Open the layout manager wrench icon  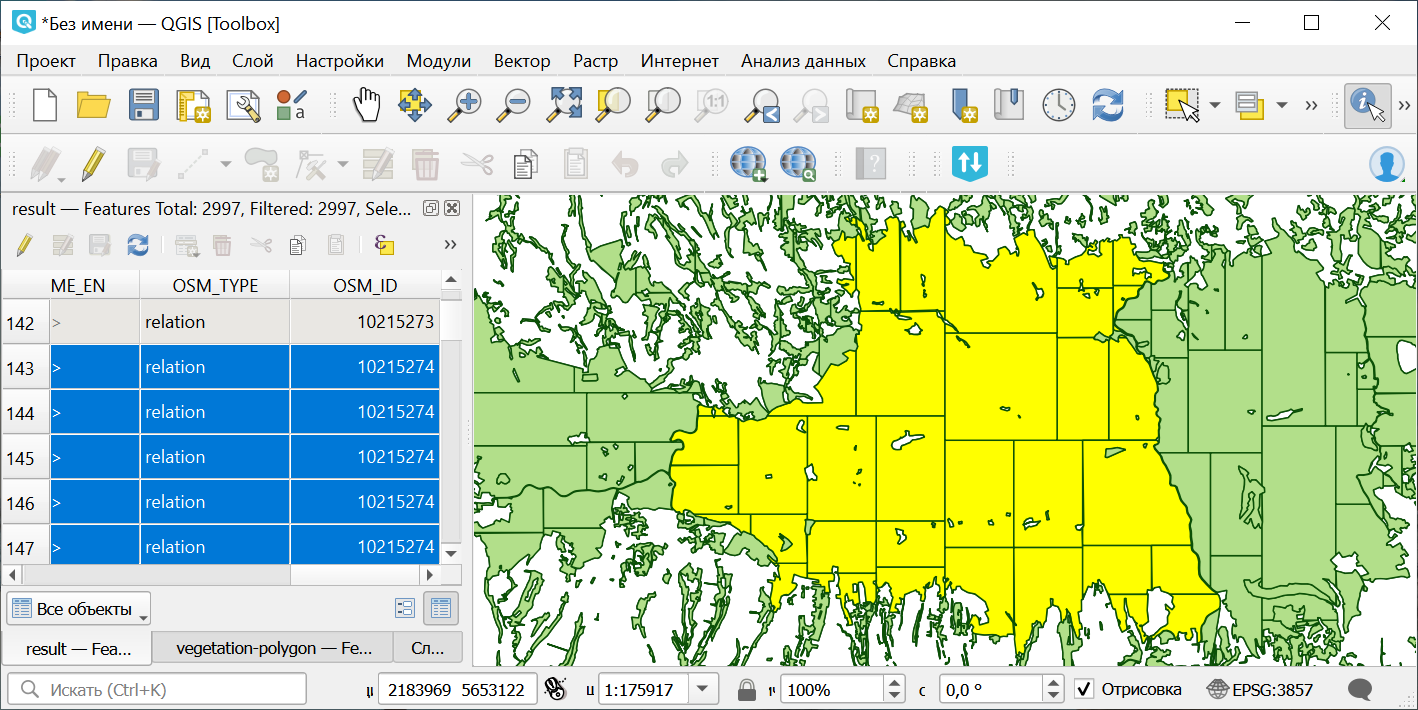point(242,105)
